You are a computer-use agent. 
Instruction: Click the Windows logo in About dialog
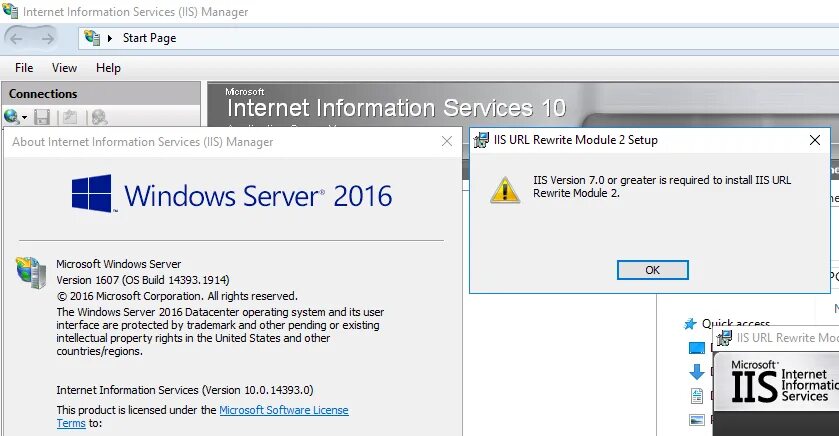[x=92, y=193]
